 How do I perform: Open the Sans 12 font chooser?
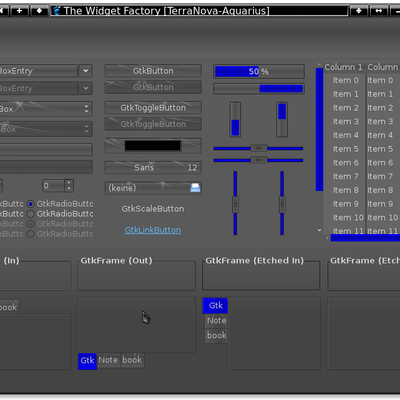click(153, 167)
